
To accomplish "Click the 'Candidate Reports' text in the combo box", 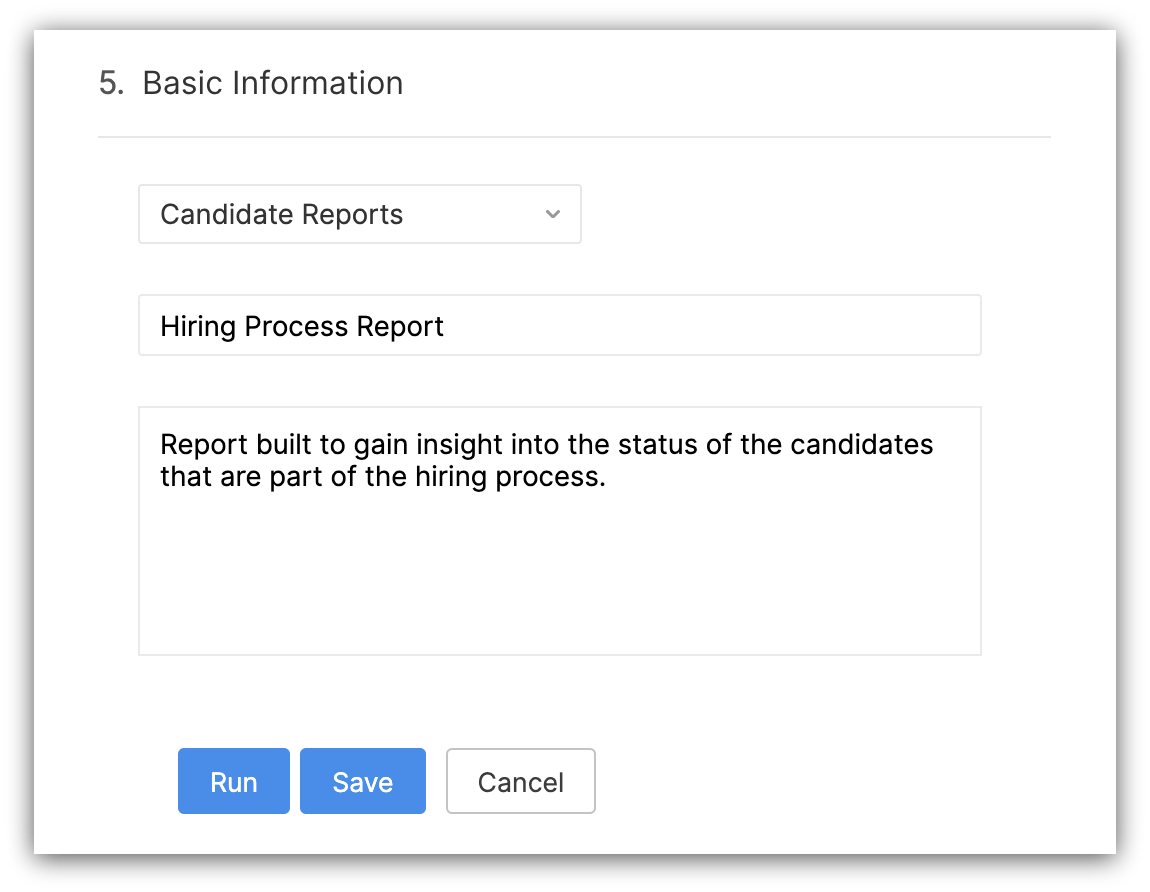I will 282,214.
